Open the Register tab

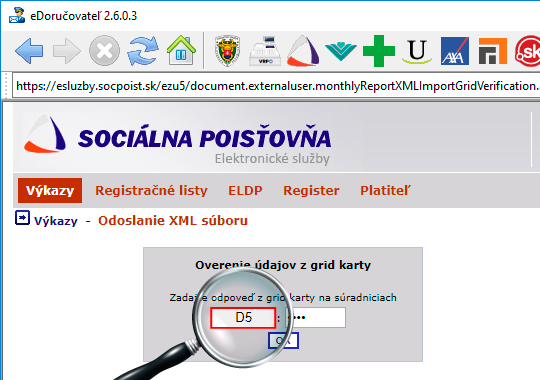311,191
